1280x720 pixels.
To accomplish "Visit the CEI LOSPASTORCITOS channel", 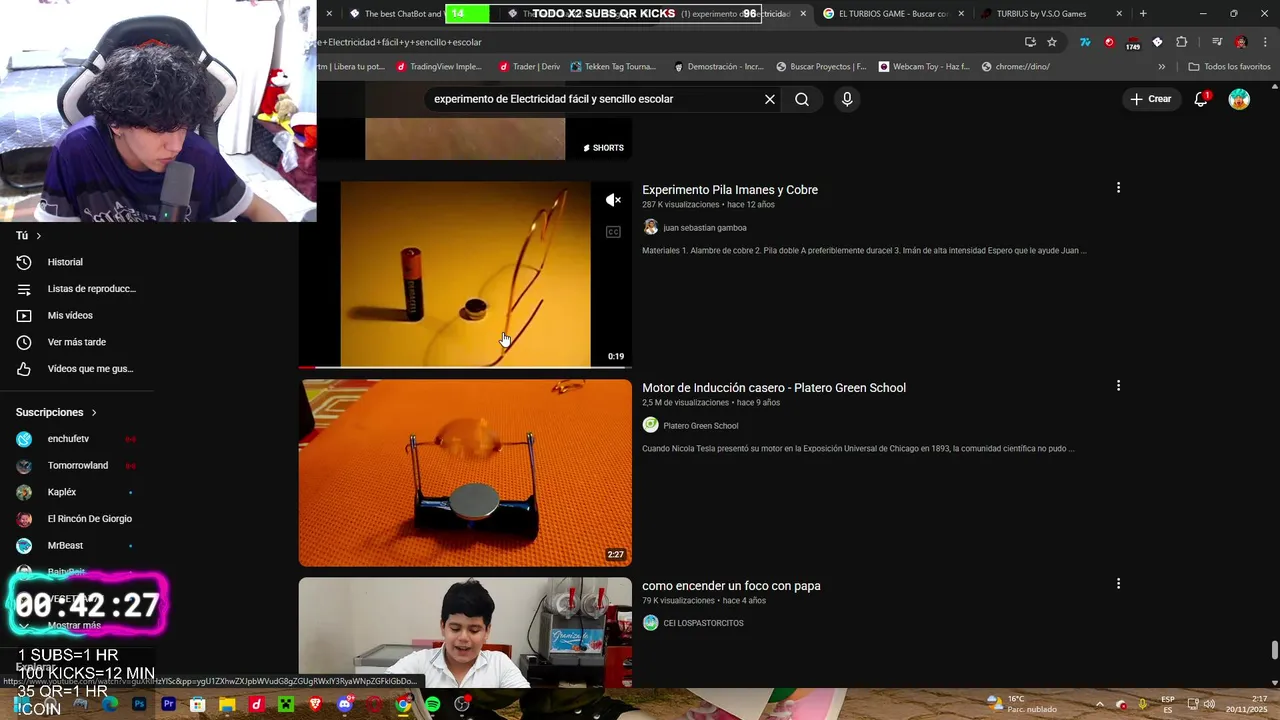I will 704,624.
